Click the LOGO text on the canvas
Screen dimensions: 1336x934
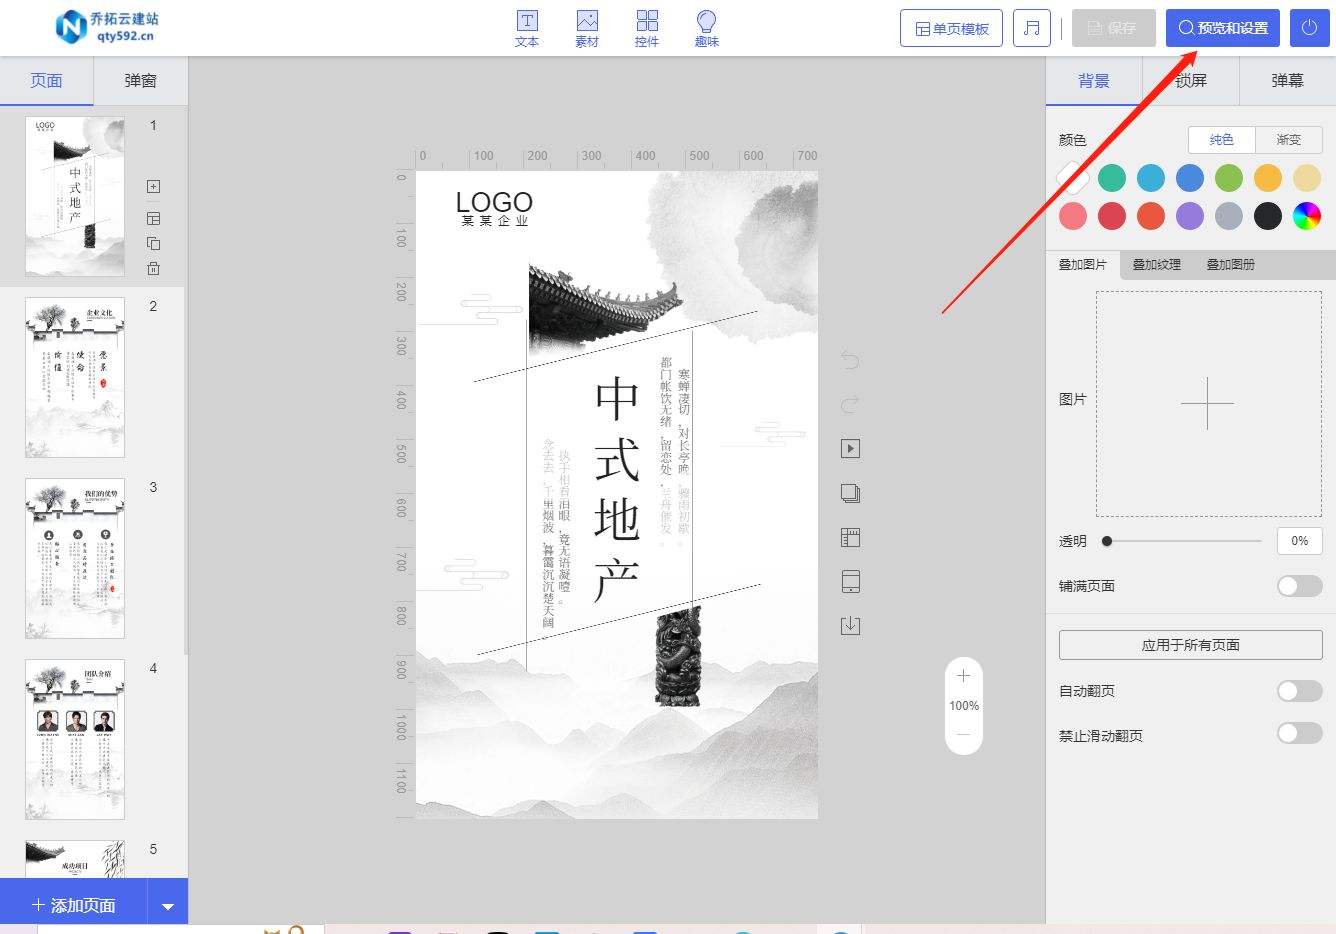click(x=494, y=202)
